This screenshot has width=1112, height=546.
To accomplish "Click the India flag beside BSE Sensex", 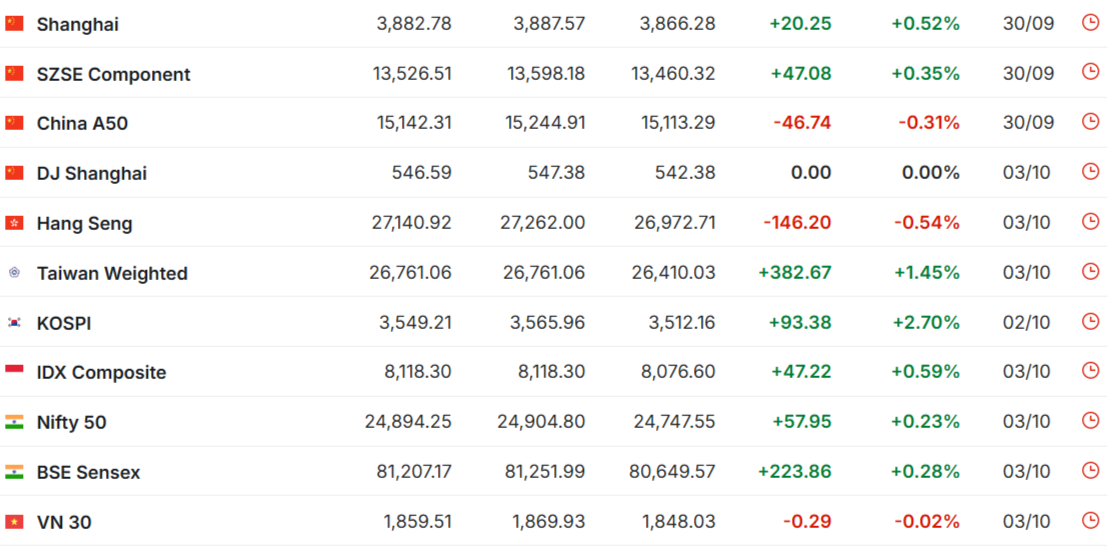I will point(14,471).
